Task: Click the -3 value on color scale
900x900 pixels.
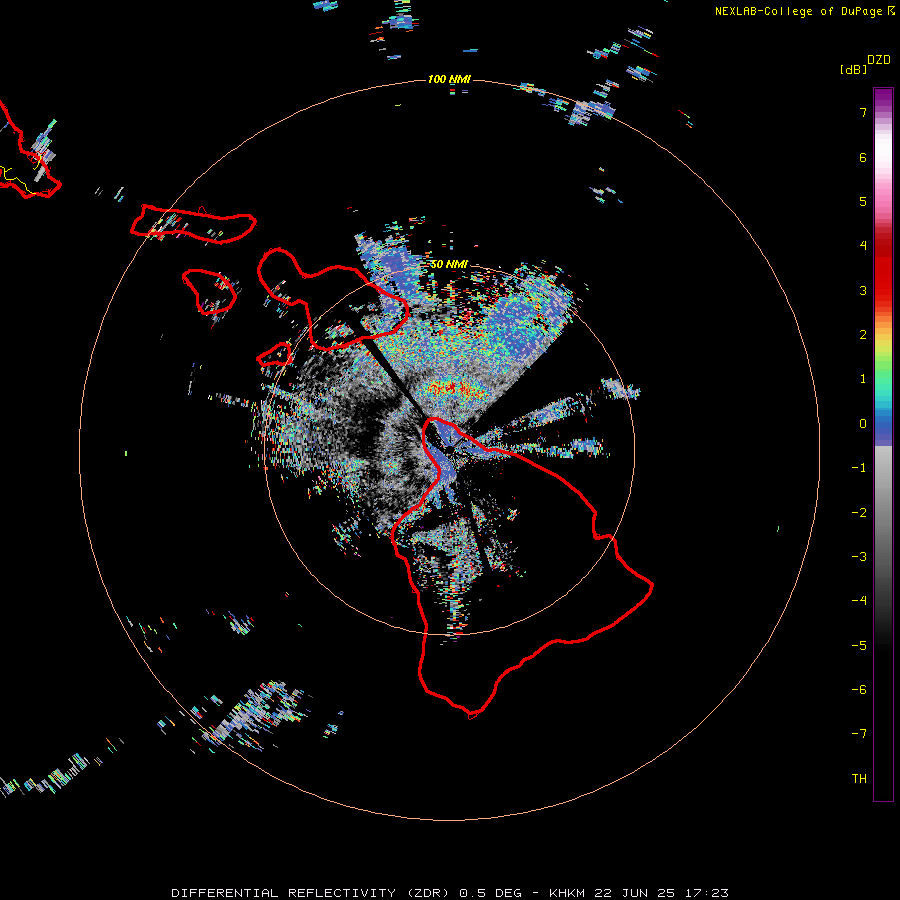Action: pyautogui.click(x=859, y=556)
